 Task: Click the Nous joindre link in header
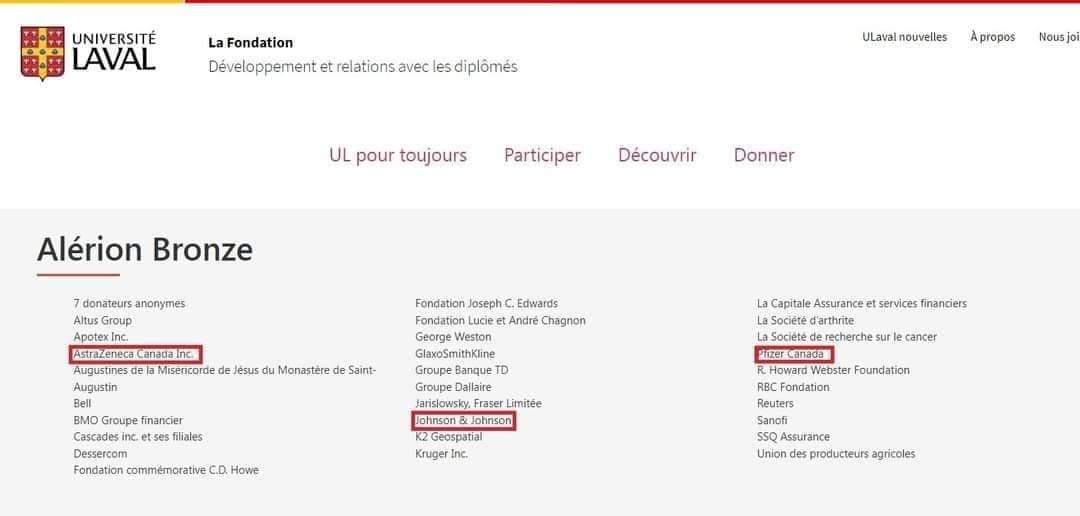click(1059, 37)
